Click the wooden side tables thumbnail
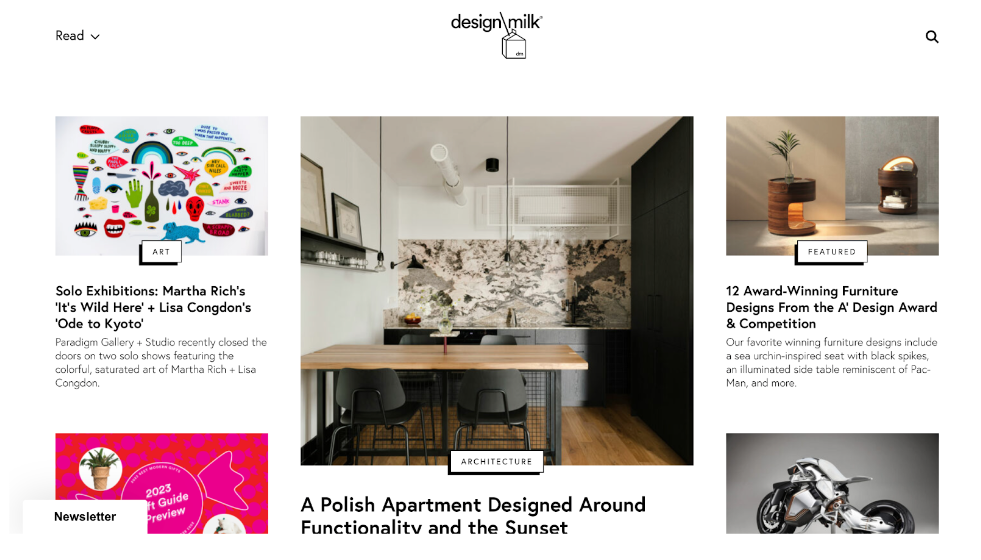Image resolution: width=981 pixels, height=560 pixels. pos(832,185)
